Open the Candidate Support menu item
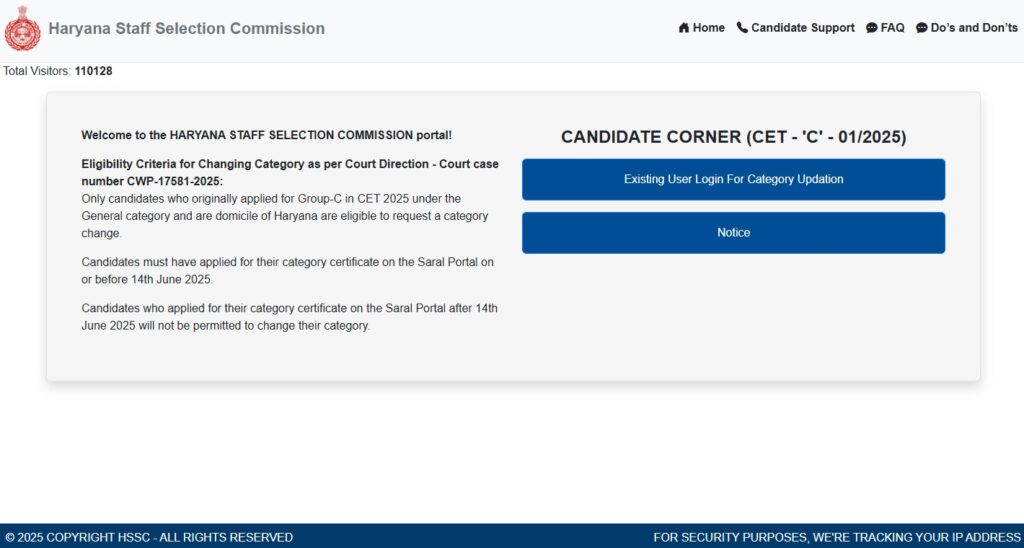Image resolution: width=1024 pixels, height=548 pixels. (x=802, y=28)
